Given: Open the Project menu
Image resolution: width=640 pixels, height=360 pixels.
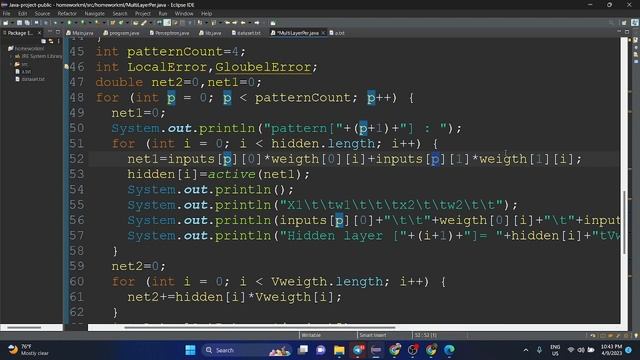Looking at the screenshot, I should [143, 13].
